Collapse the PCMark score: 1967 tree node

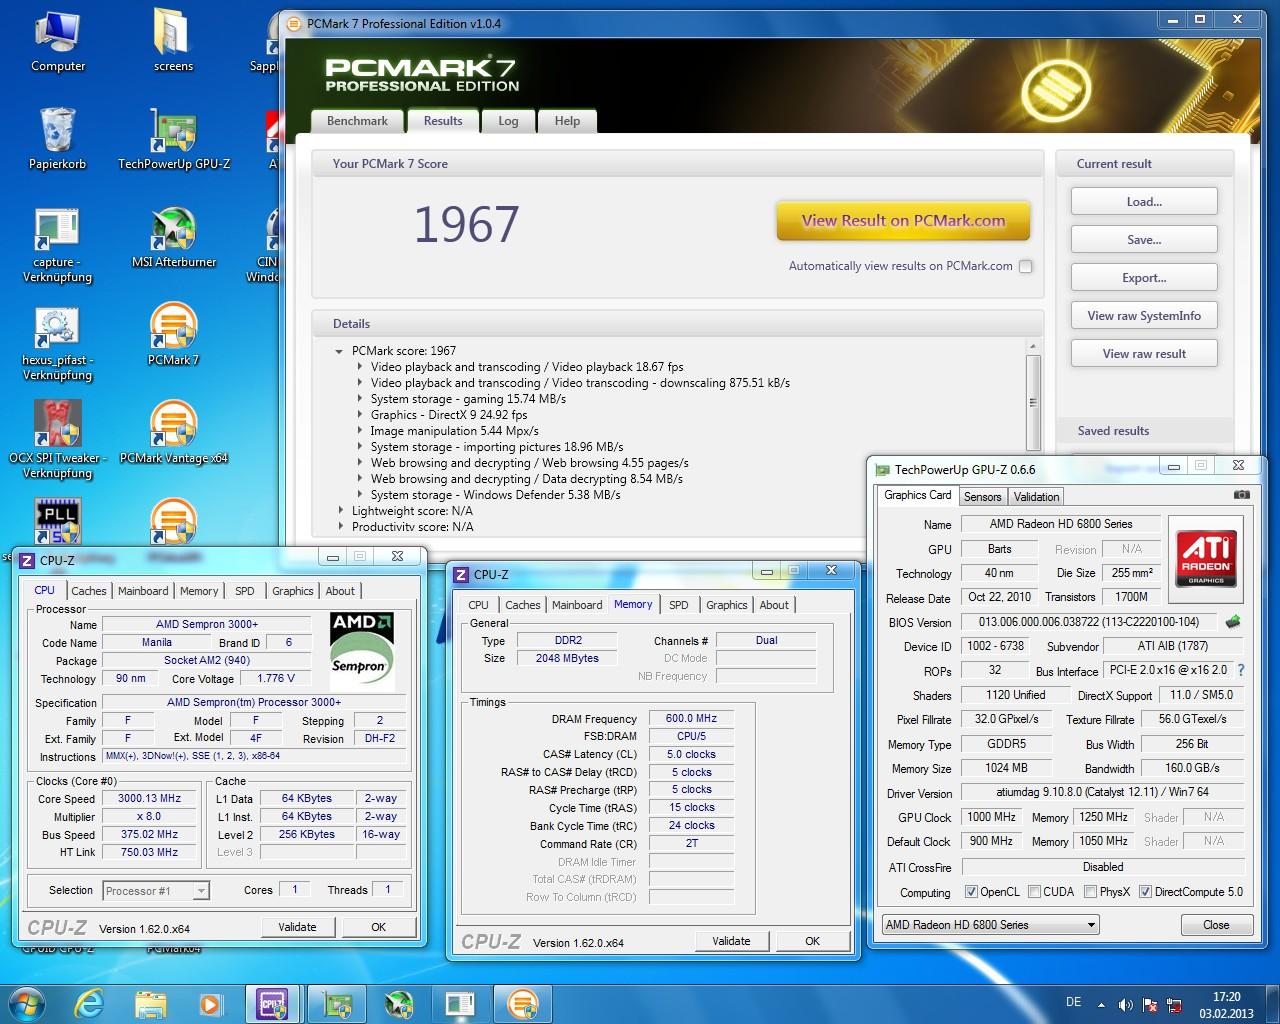point(340,351)
